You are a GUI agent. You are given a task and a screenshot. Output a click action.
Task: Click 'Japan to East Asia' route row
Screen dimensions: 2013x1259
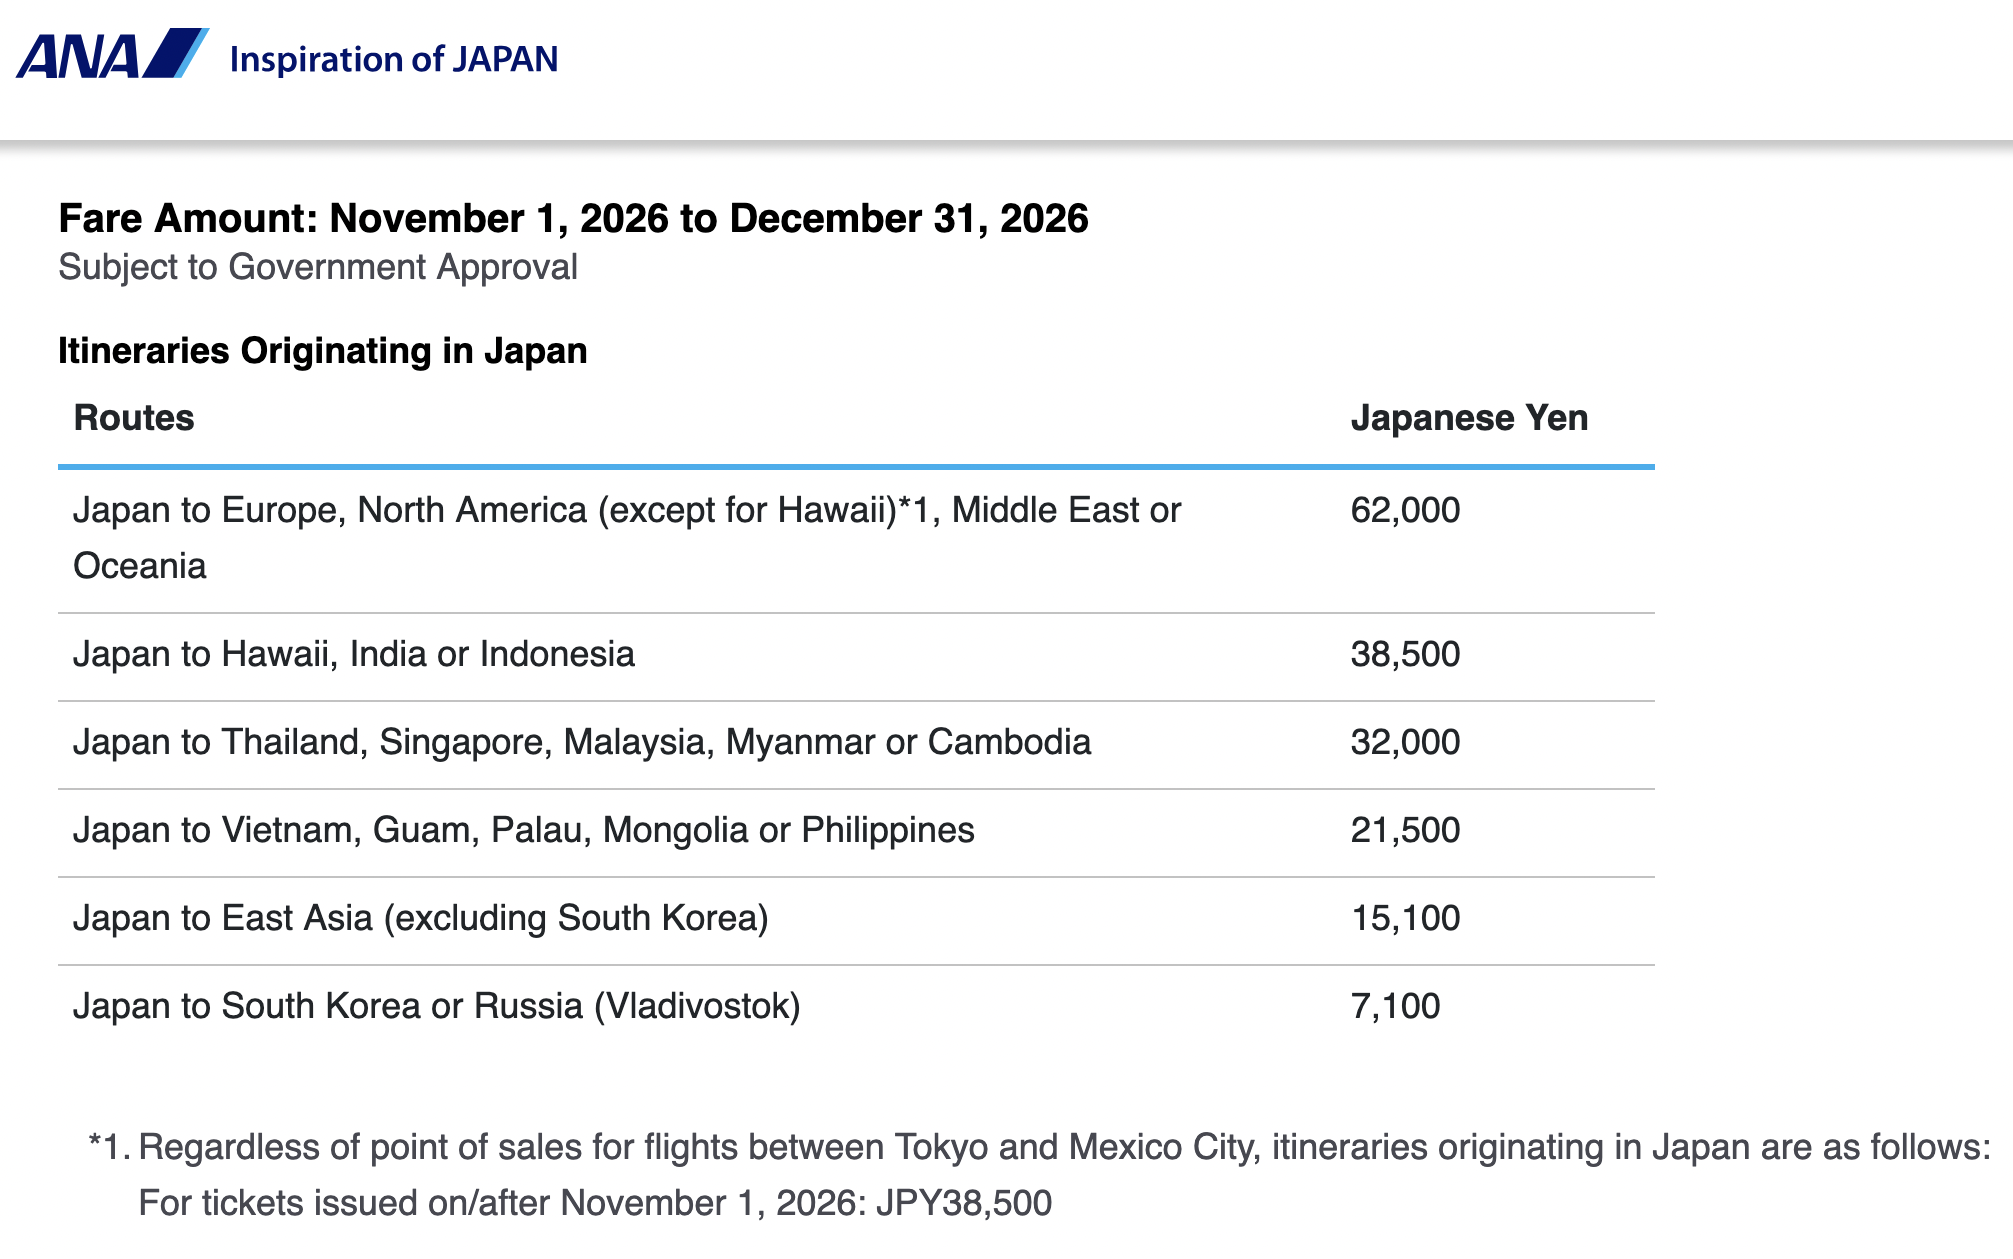tap(856, 921)
